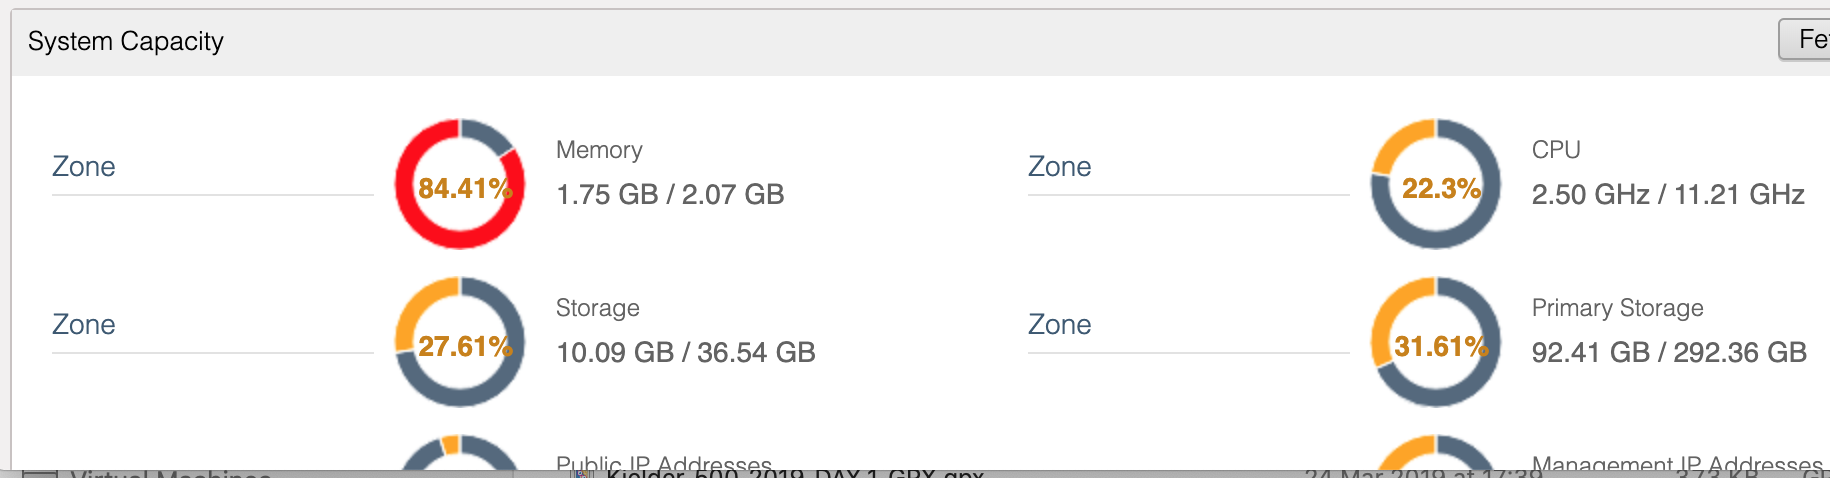Open the Zone link beside CPU

click(1060, 167)
